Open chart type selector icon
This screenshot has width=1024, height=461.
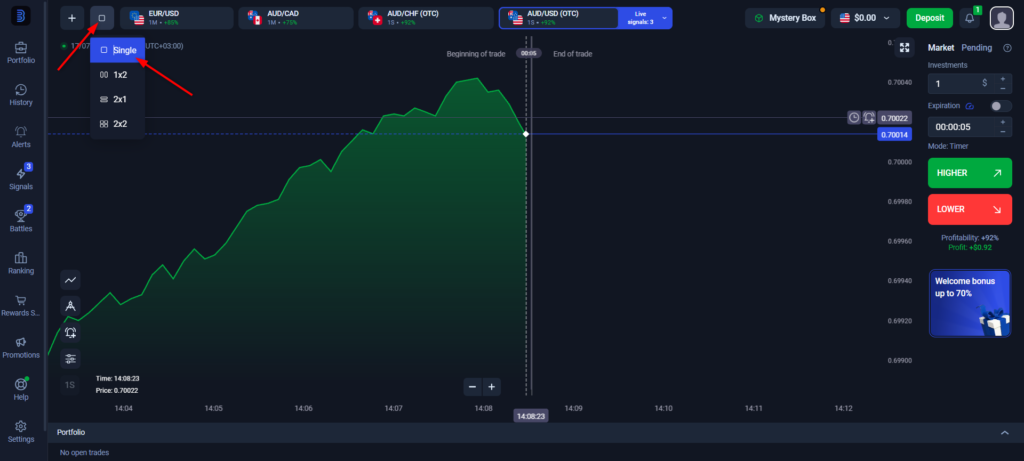point(71,280)
